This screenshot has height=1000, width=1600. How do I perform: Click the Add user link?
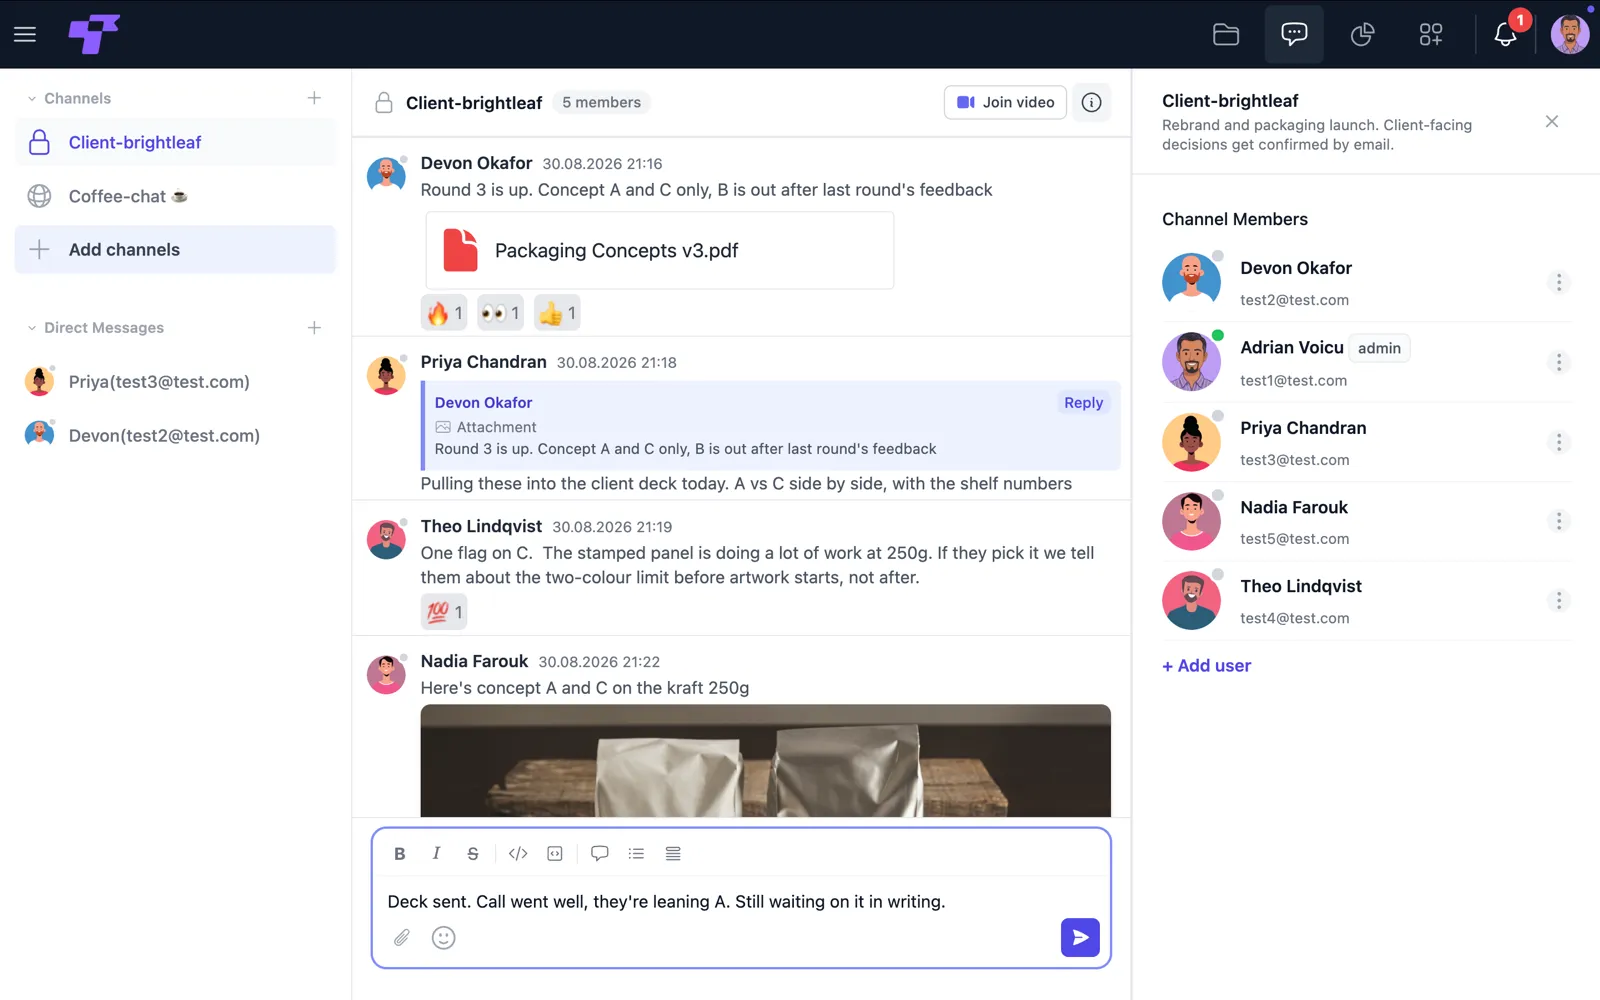point(1206,666)
